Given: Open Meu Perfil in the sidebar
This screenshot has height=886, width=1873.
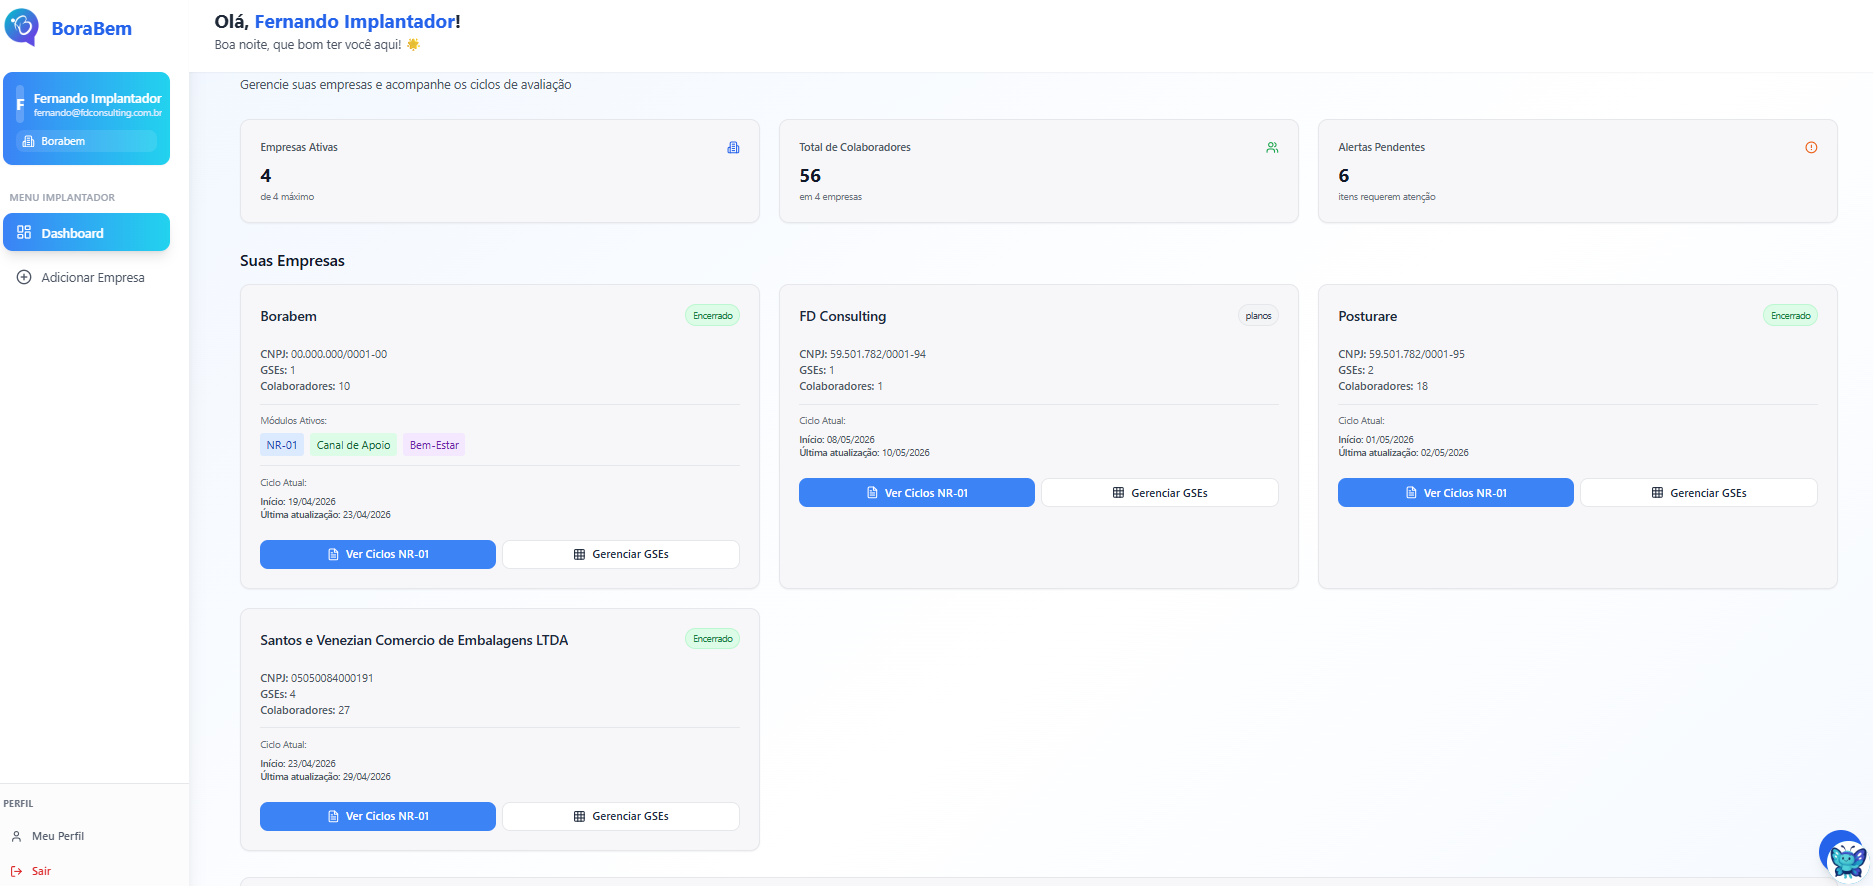Looking at the screenshot, I should pos(58,836).
